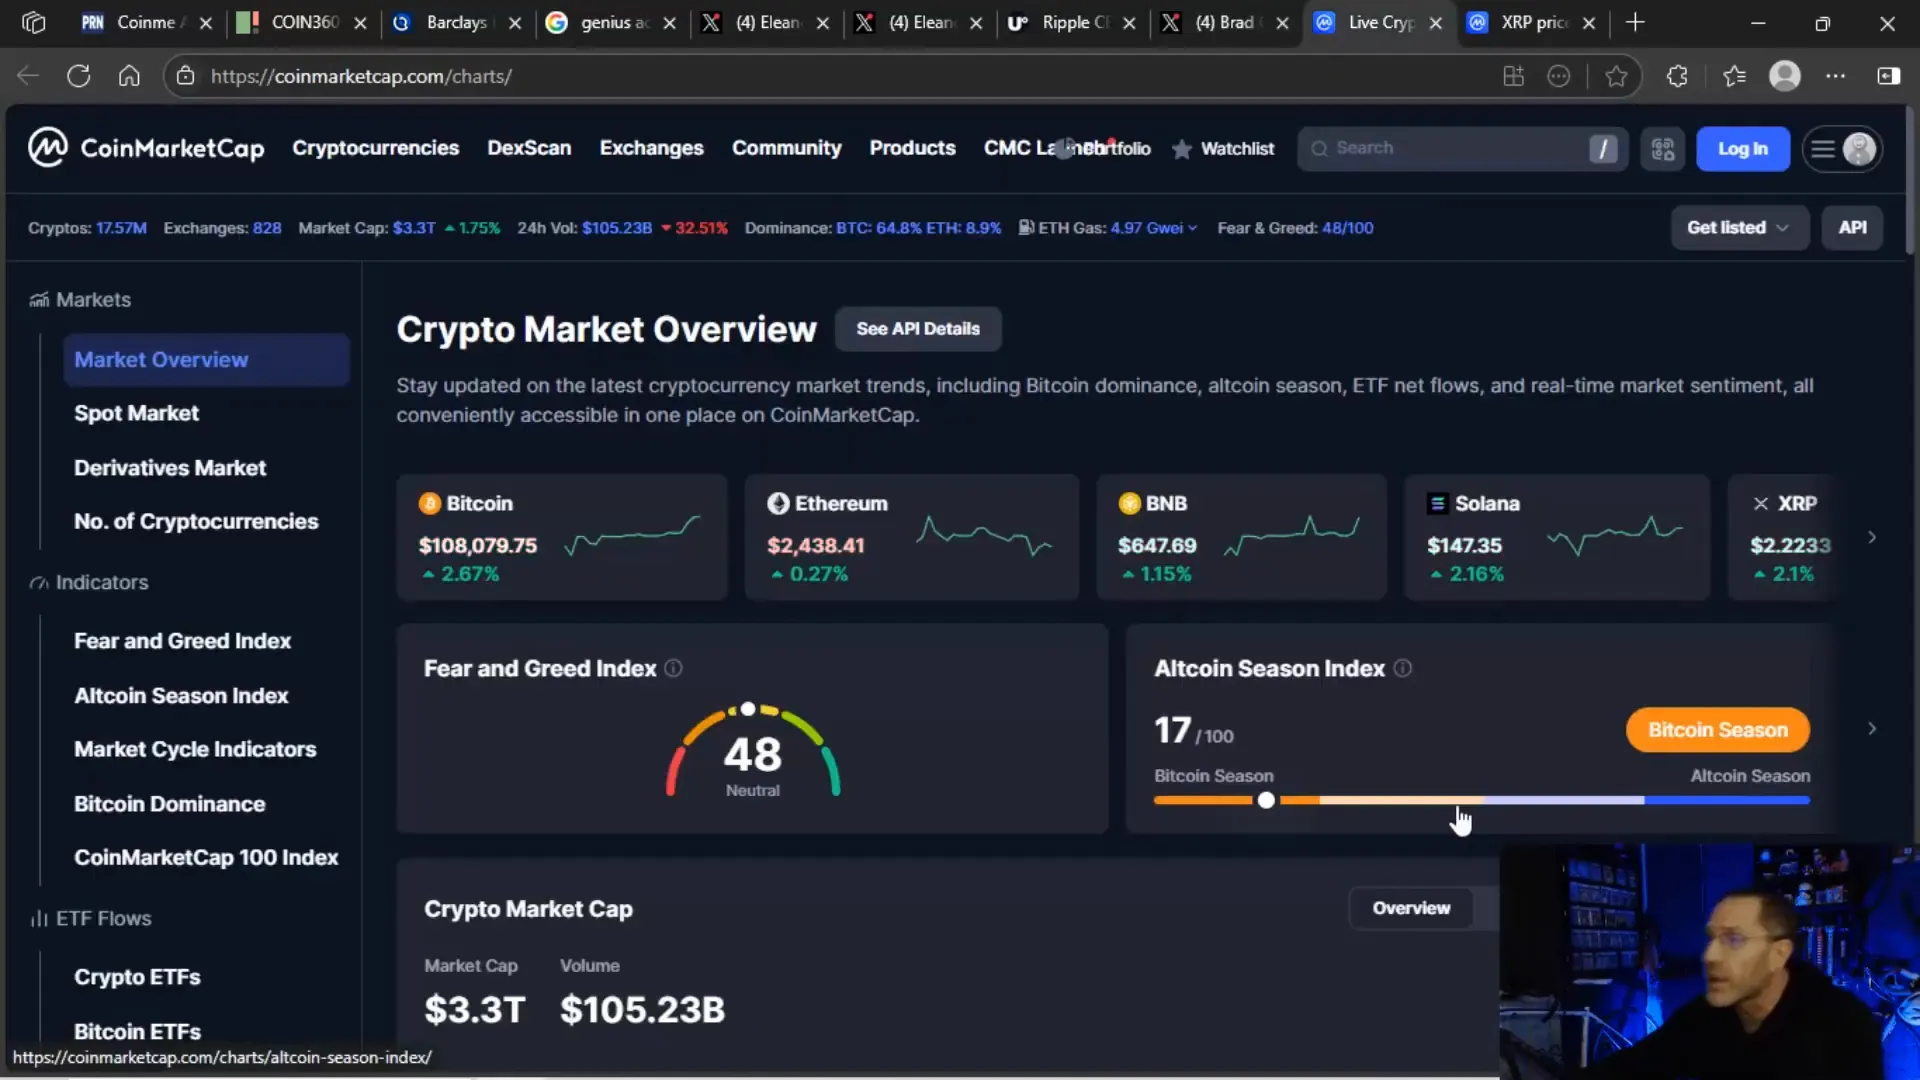This screenshot has width=1920, height=1080.
Task: Click the Altcoin Season Index info icon
Action: tap(1403, 668)
